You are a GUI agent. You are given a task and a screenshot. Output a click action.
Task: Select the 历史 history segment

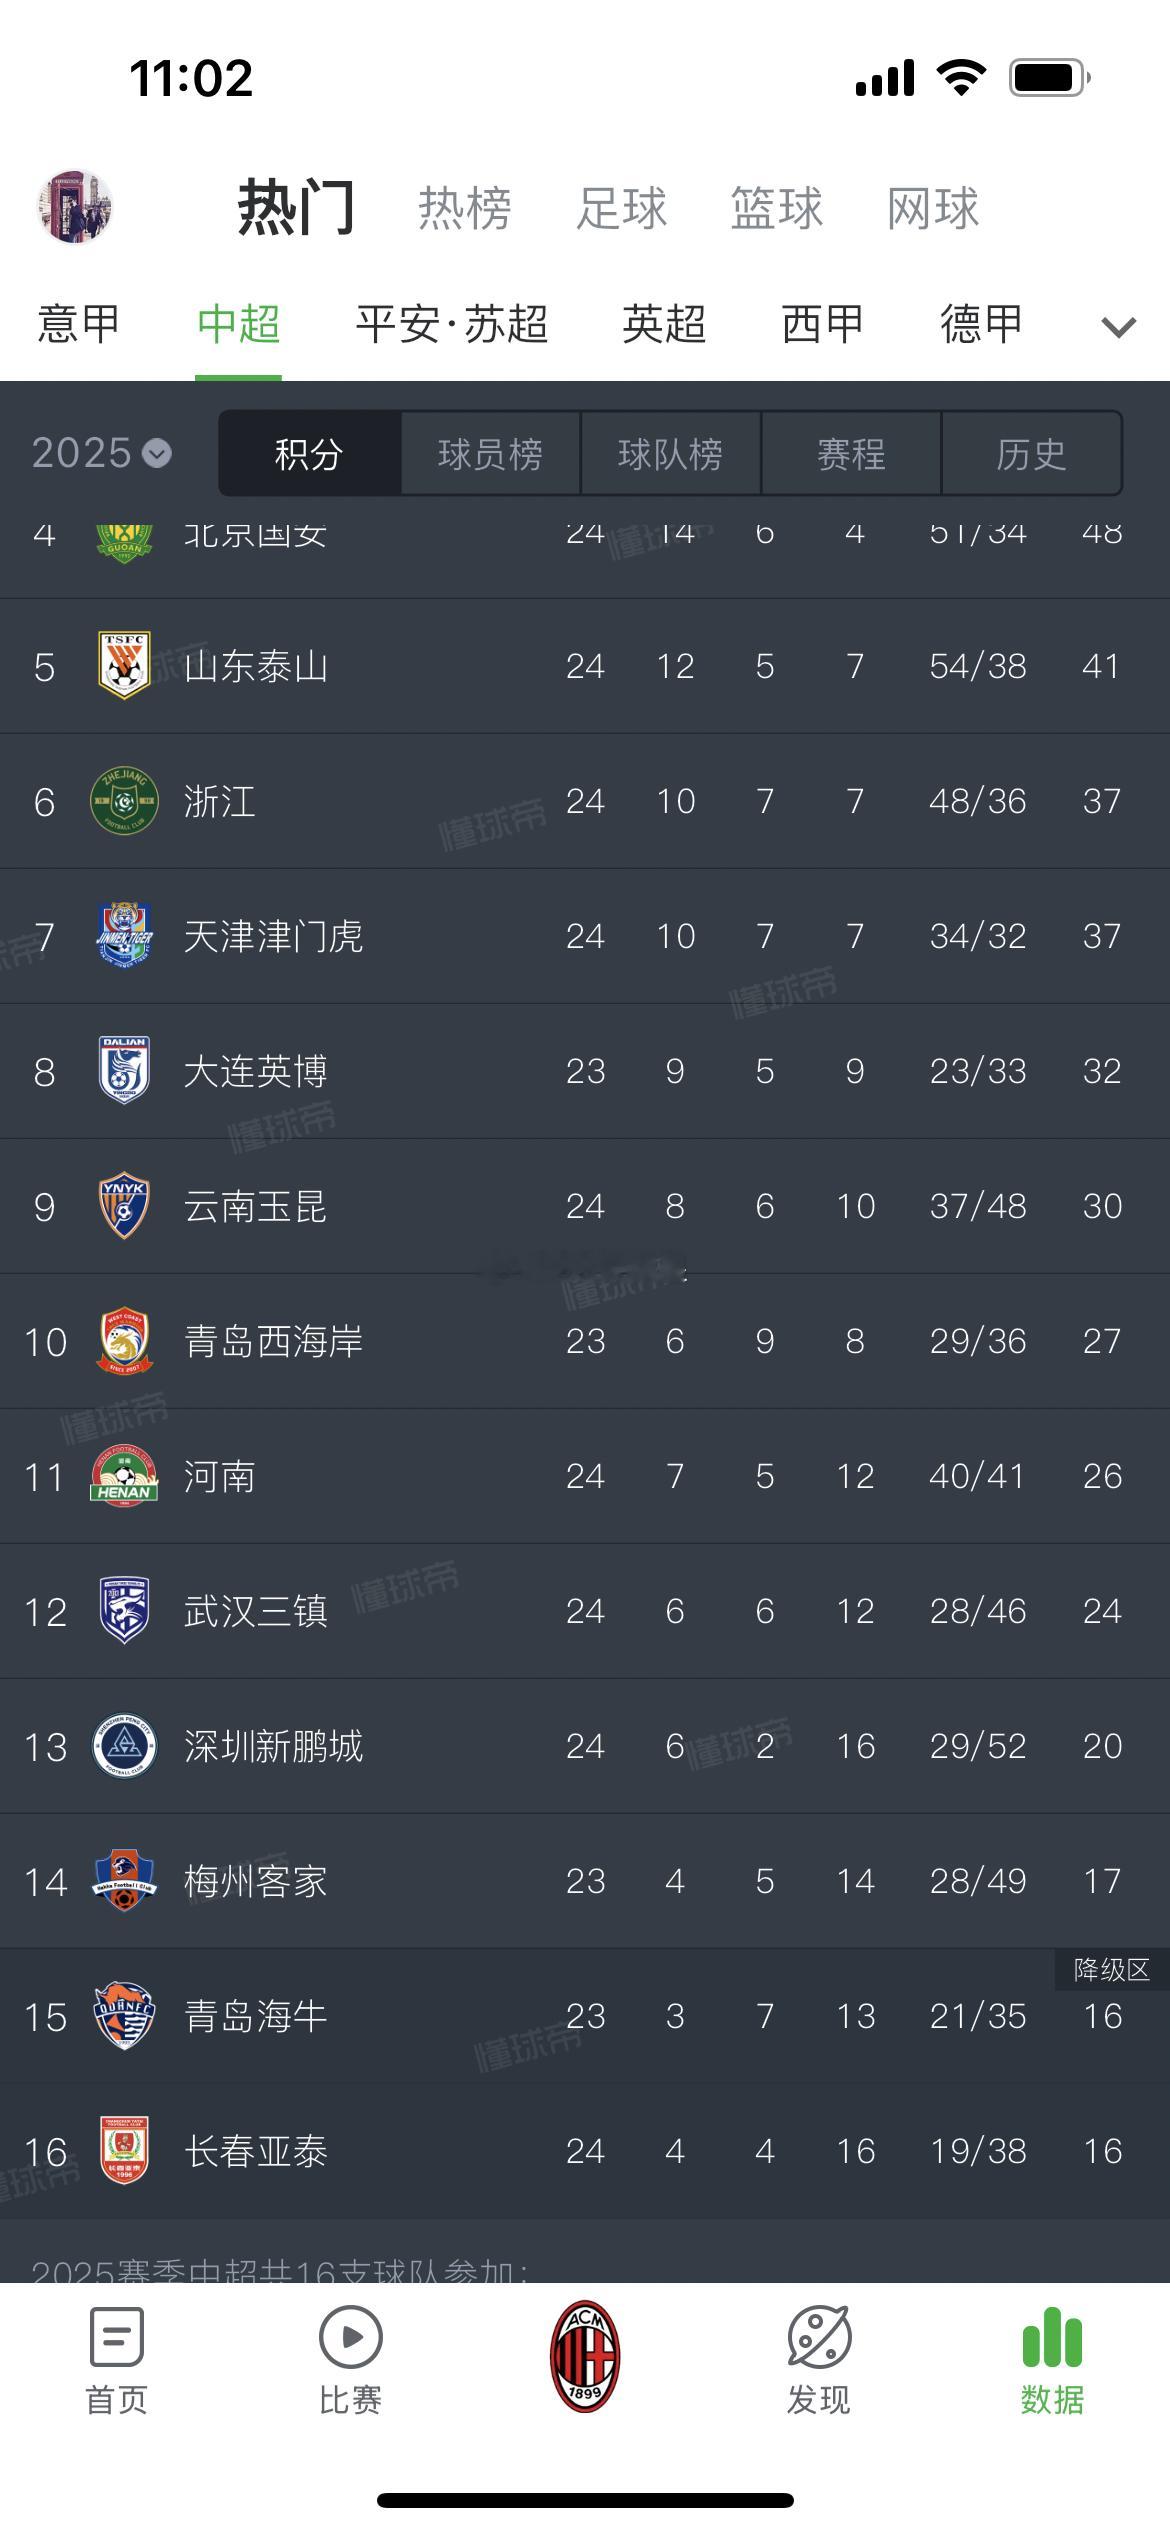pos(1031,454)
